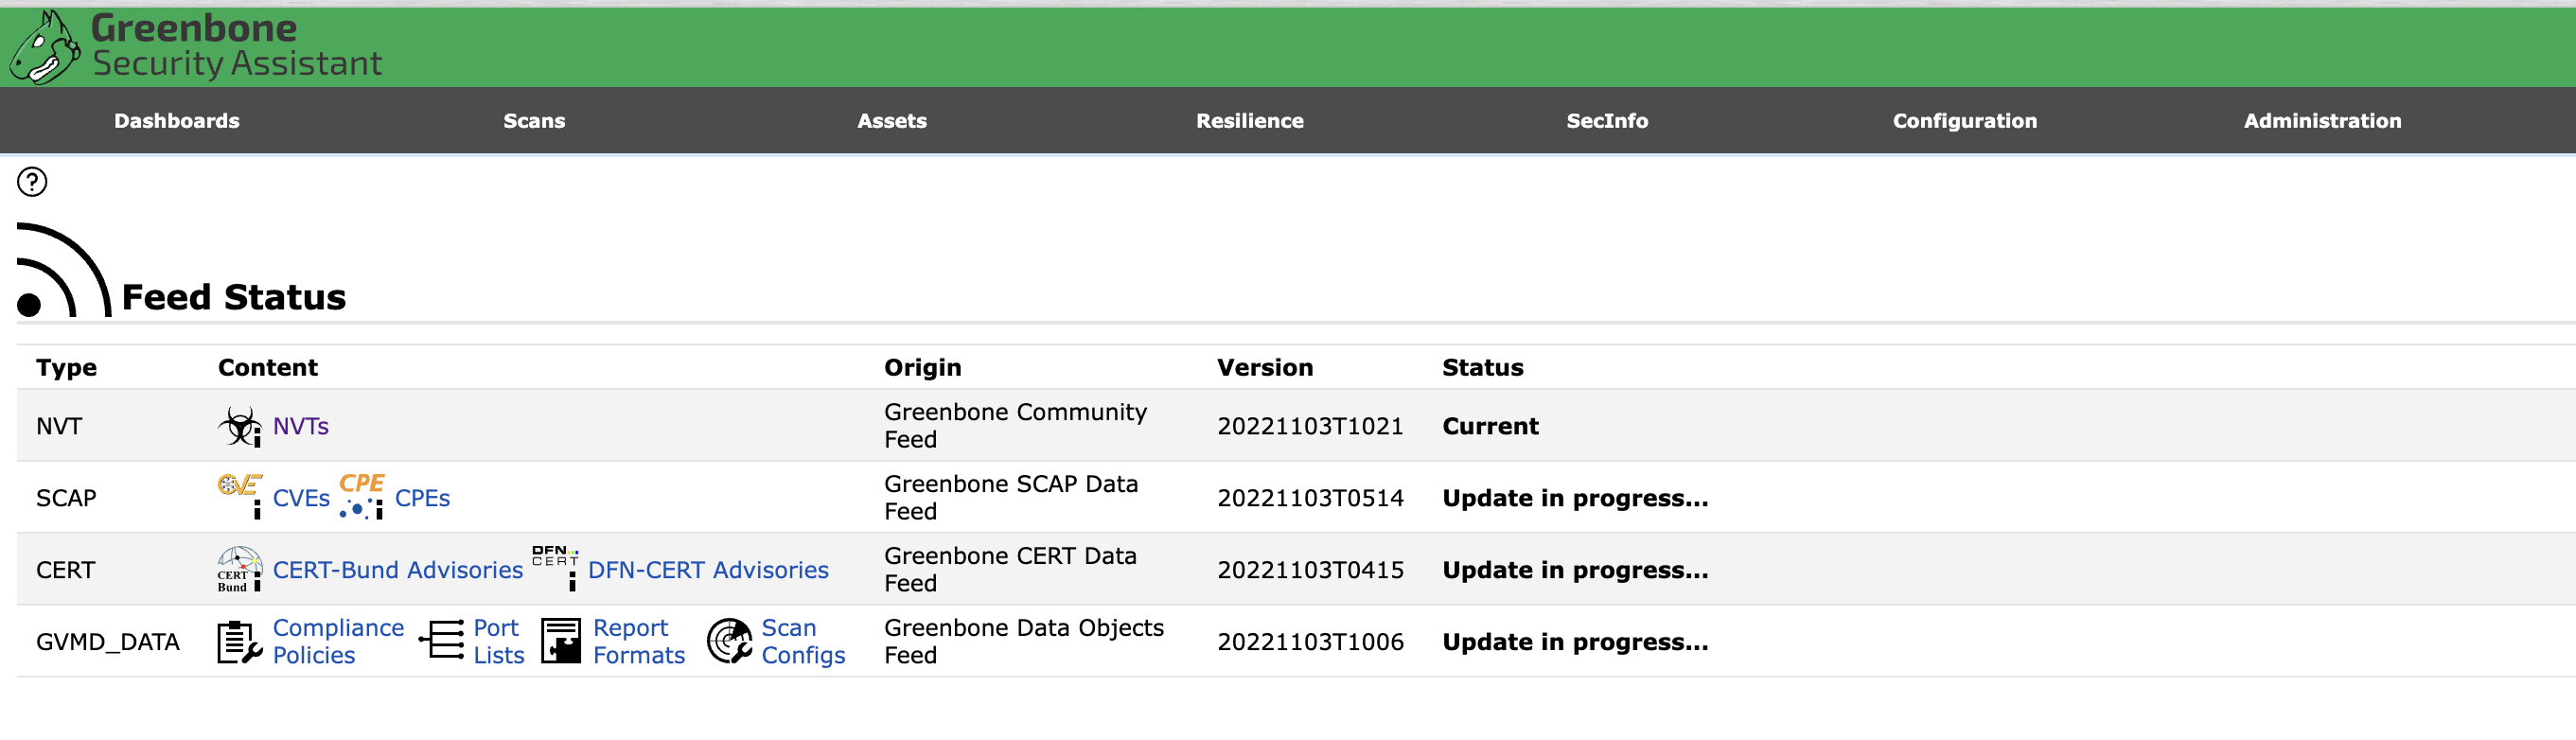Open the CPEs link
2576x740 pixels.
(x=422, y=498)
